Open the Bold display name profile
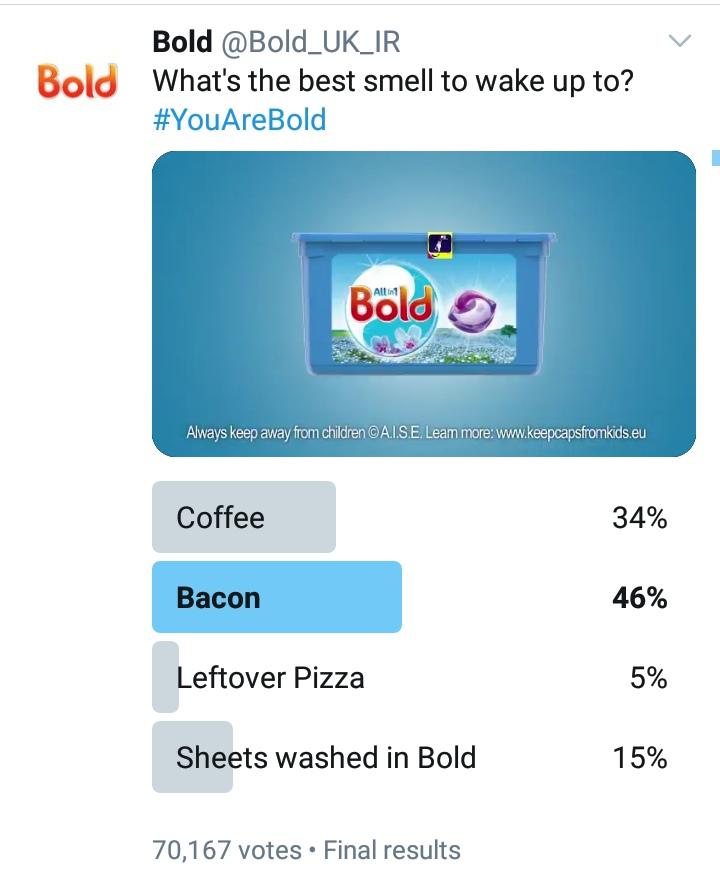This screenshot has height=883, width=720. point(182,41)
